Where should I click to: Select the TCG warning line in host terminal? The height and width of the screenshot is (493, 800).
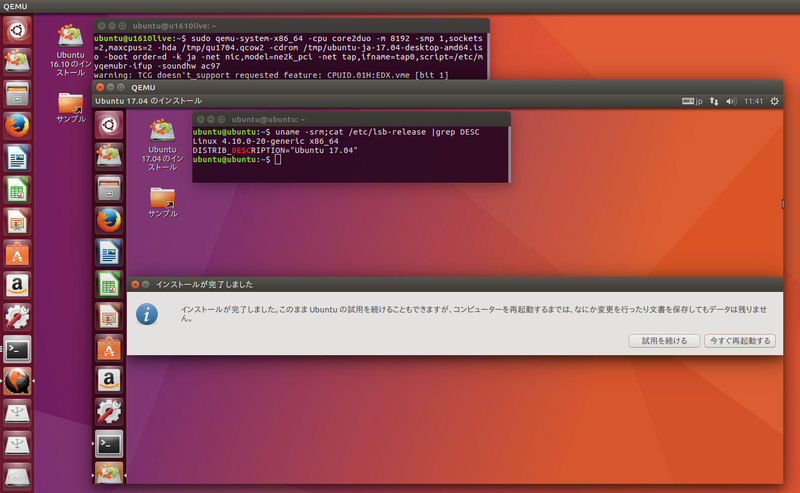click(271, 75)
